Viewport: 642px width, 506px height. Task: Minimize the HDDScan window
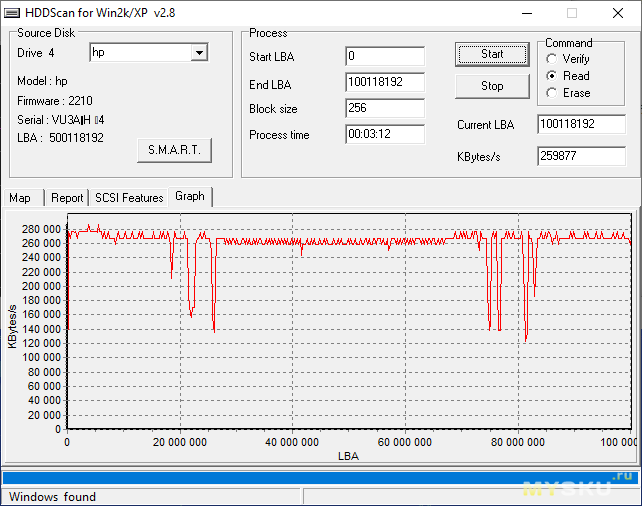(x=525, y=13)
